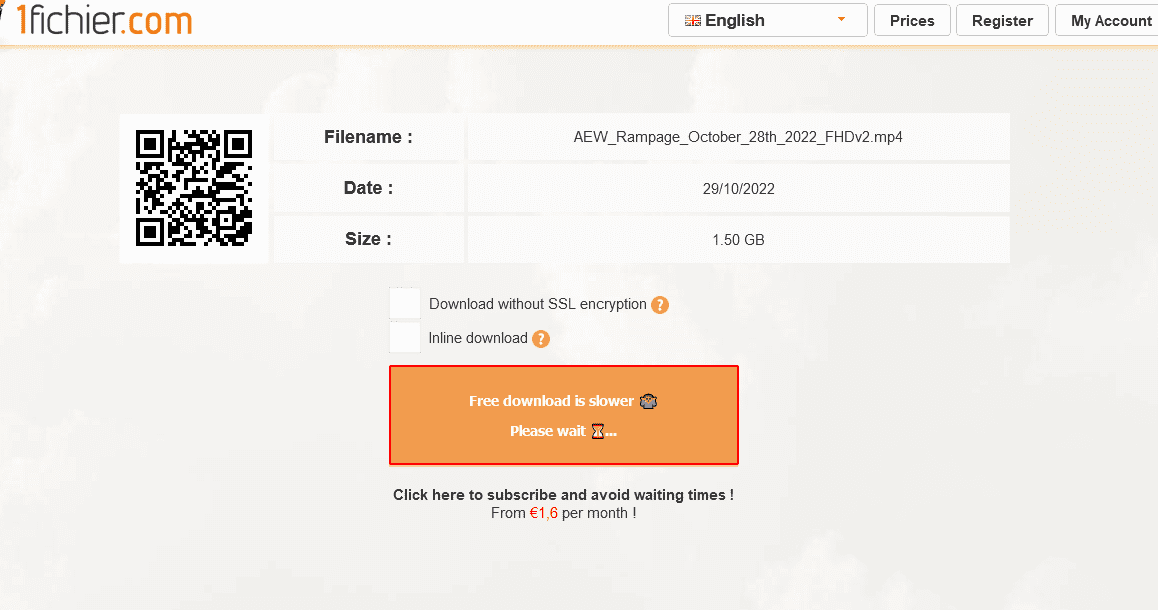Click the hourglass Please wait icon

tap(597, 431)
